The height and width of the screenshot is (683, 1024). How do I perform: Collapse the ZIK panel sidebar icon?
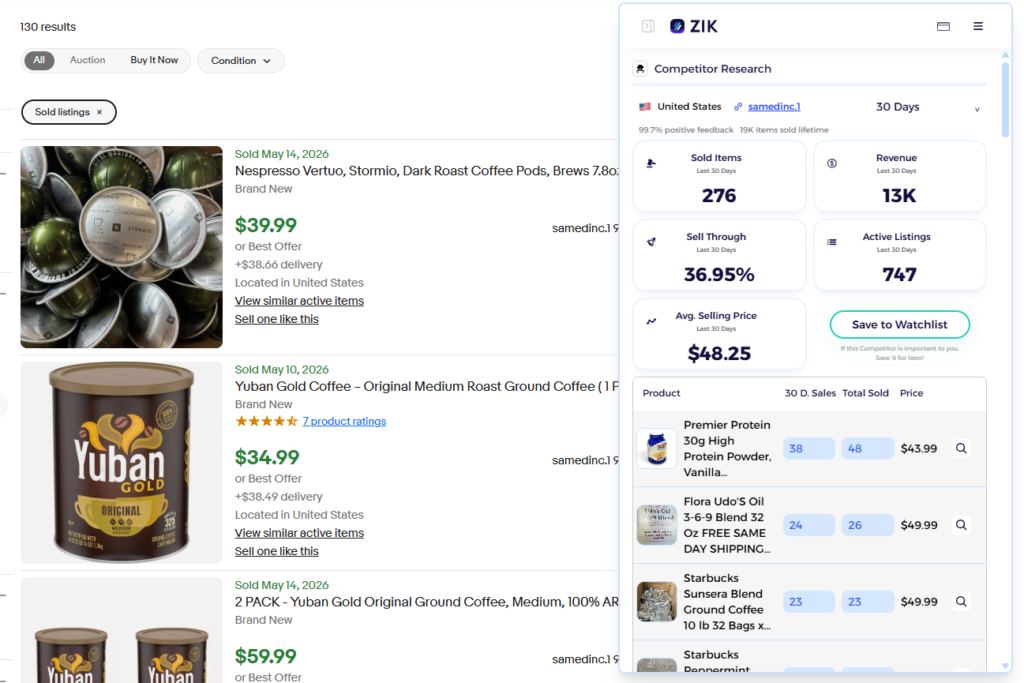tap(648, 26)
